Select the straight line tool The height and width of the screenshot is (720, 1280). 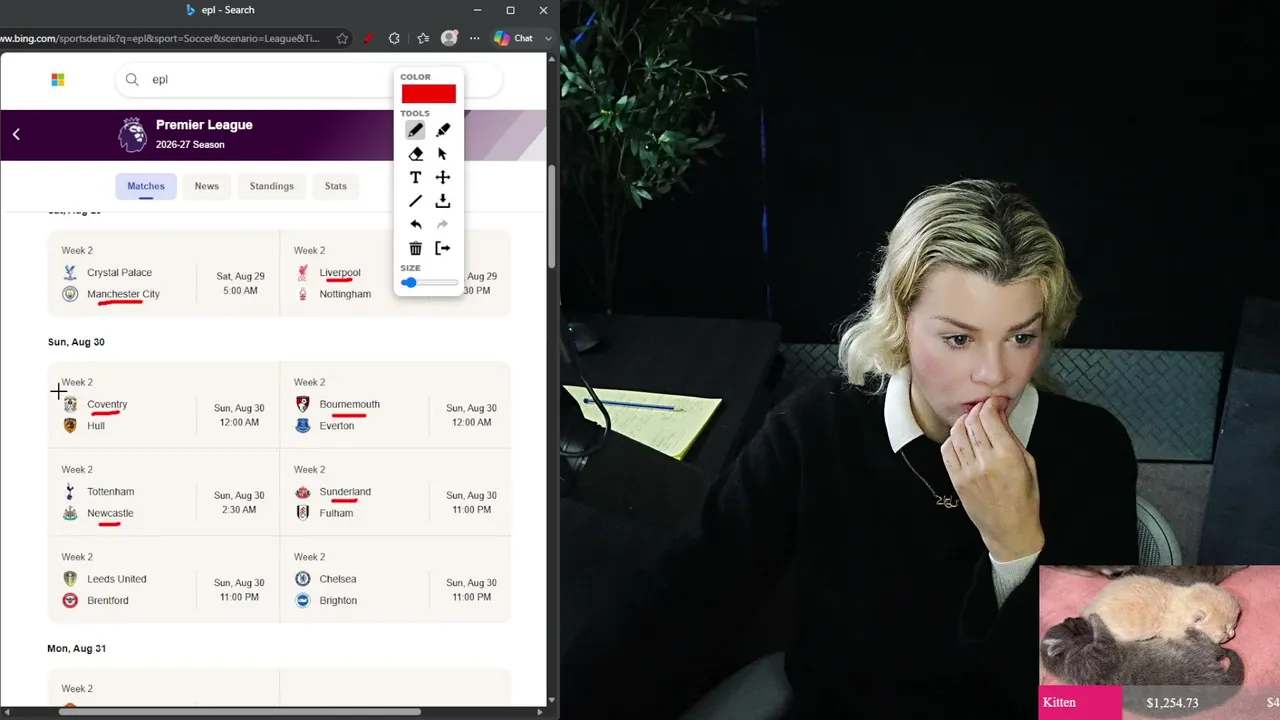(x=415, y=201)
